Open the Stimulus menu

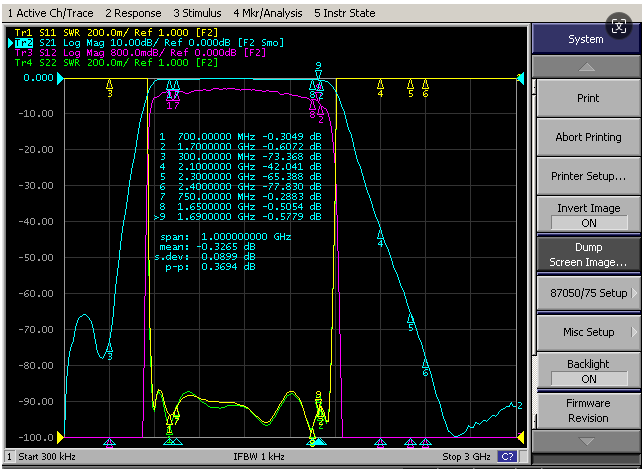[197, 13]
